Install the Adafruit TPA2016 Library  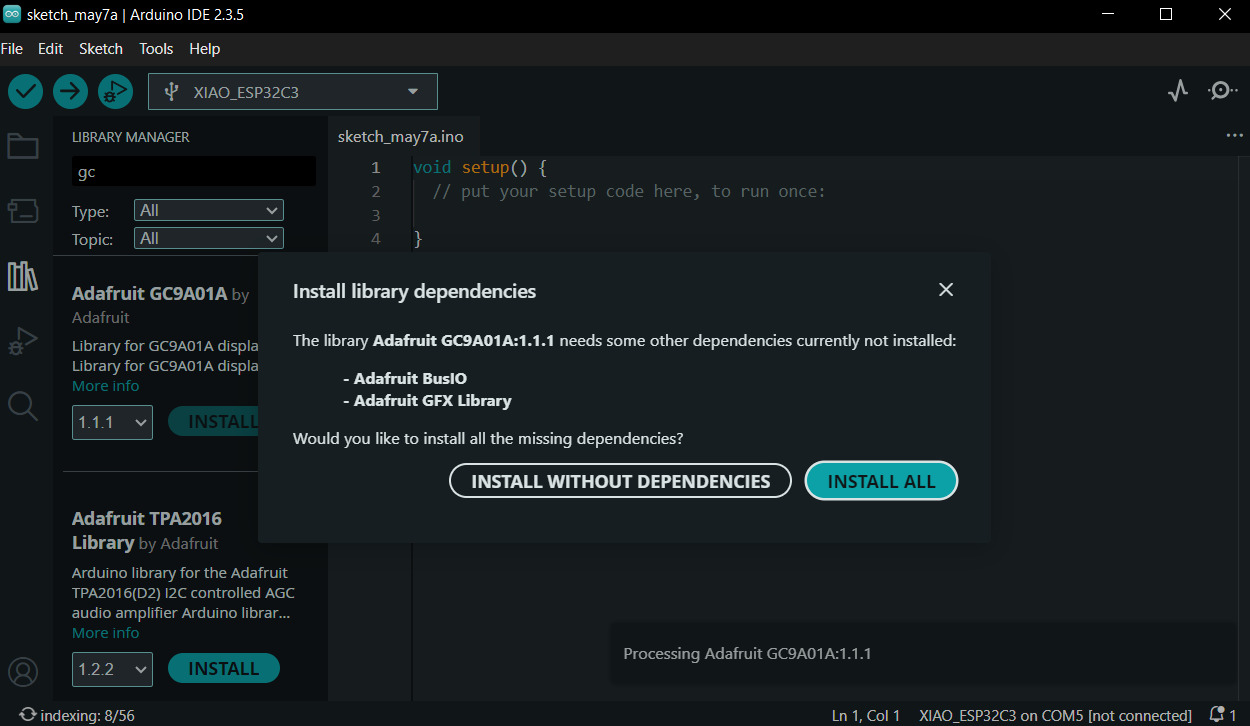click(x=224, y=669)
